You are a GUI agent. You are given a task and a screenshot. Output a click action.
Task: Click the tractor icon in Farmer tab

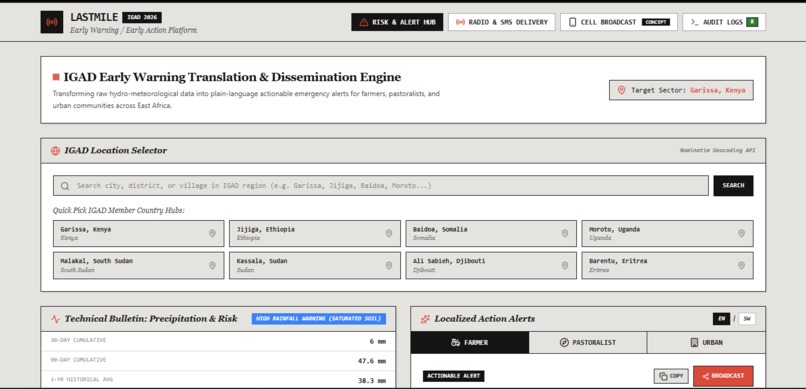455,342
